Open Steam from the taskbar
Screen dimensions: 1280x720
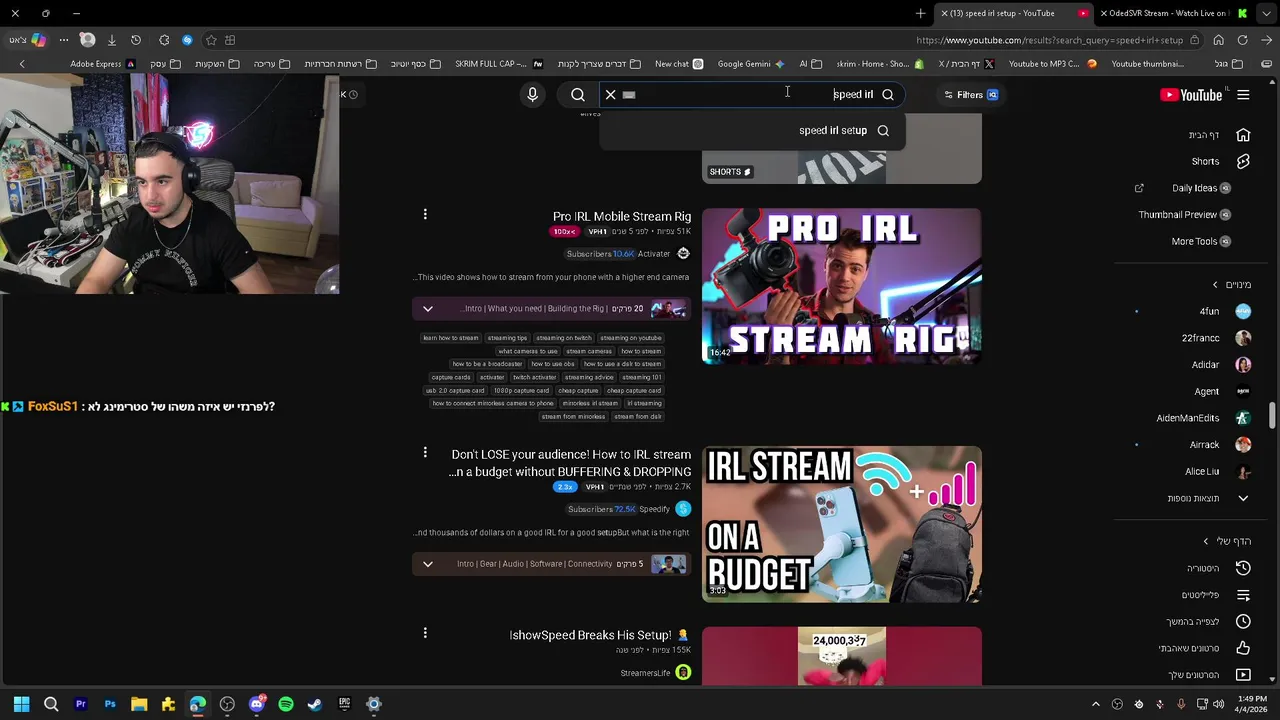click(315, 704)
